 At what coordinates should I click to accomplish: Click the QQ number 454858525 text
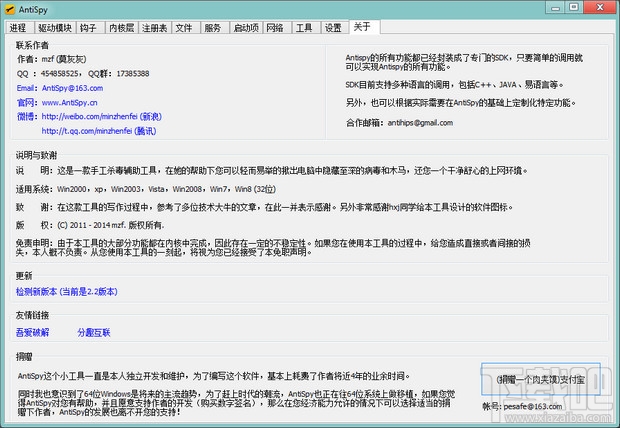coord(60,74)
